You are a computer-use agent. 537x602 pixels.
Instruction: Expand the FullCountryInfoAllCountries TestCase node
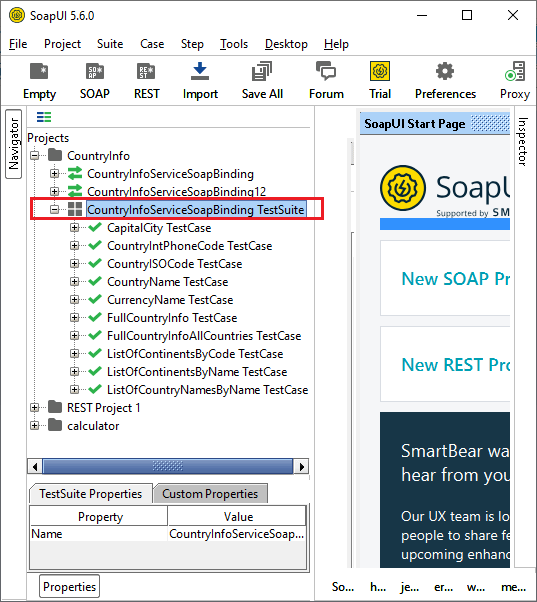coord(74,336)
